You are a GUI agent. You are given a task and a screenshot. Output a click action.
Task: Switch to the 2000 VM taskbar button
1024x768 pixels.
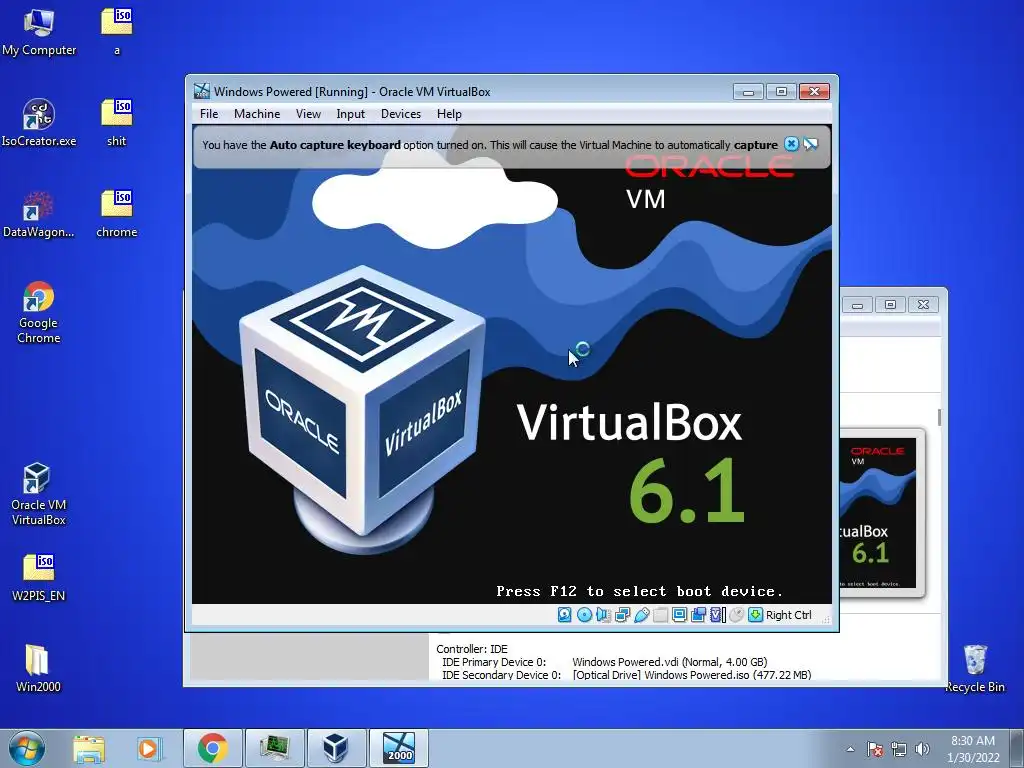398,748
